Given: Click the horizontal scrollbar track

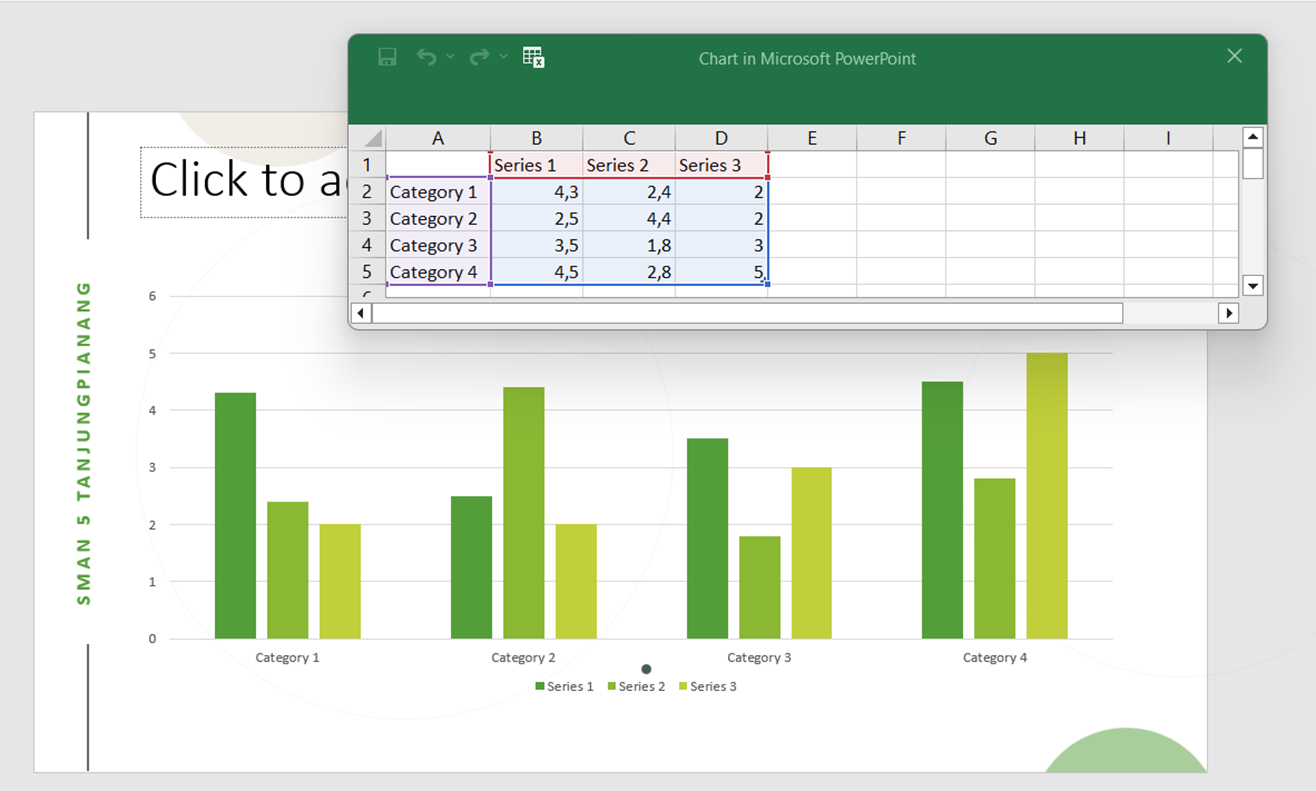Looking at the screenshot, I should (1170, 313).
